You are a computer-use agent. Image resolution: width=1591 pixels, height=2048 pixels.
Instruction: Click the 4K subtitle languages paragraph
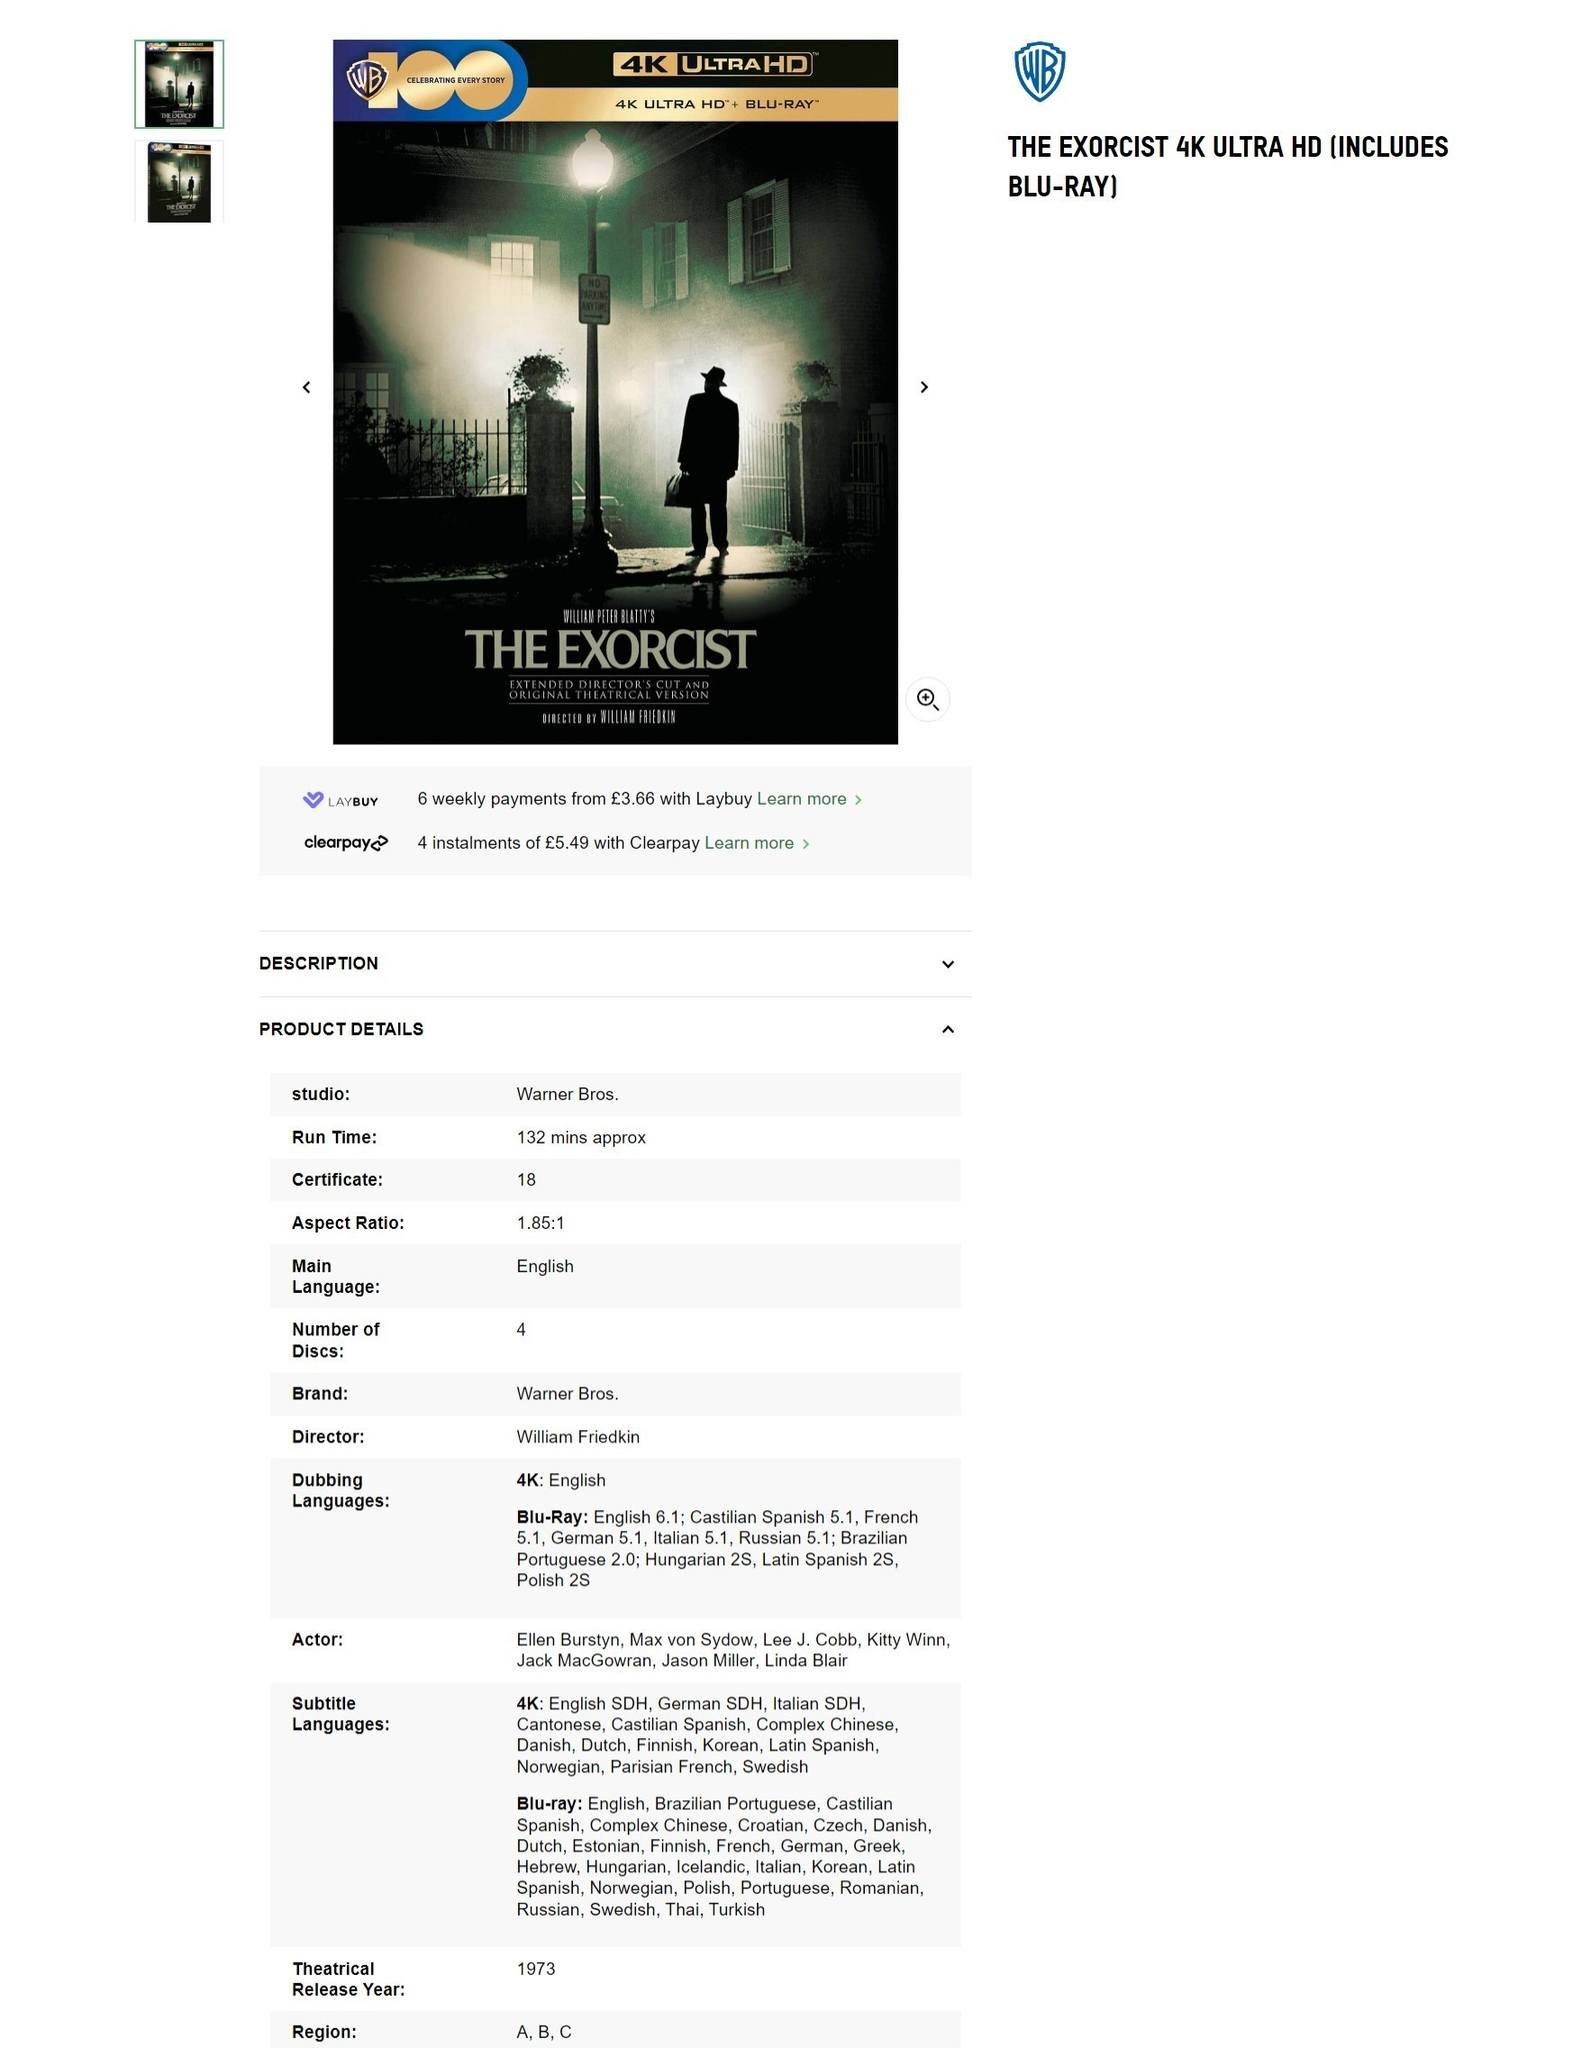tap(708, 1735)
